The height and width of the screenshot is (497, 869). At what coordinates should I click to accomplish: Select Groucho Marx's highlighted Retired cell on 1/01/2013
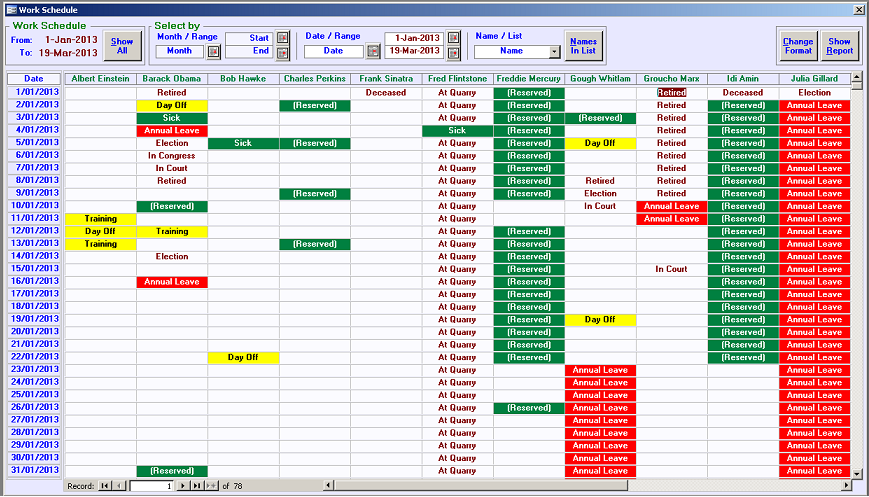tap(672, 93)
